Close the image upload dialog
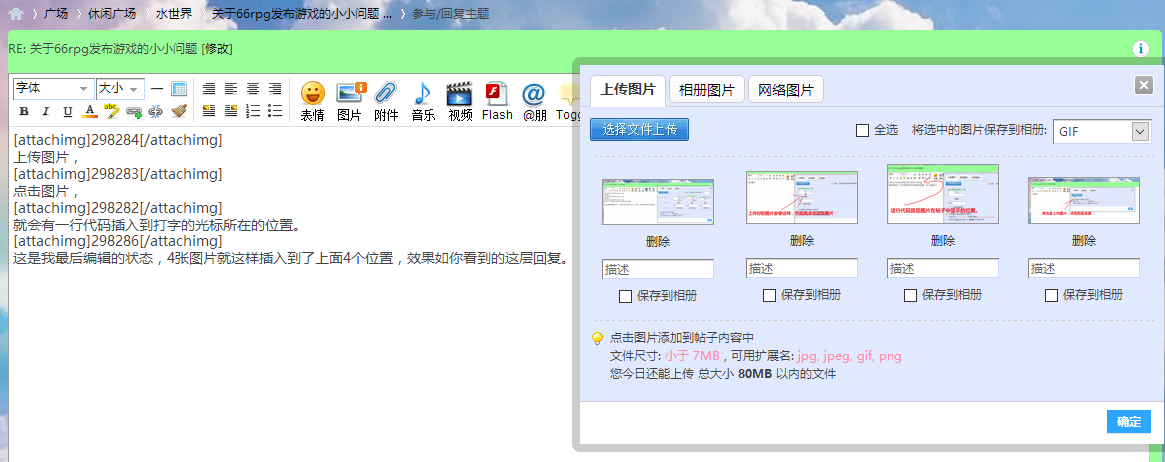The height and width of the screenshot is (462, 1165). [1143, 85]
